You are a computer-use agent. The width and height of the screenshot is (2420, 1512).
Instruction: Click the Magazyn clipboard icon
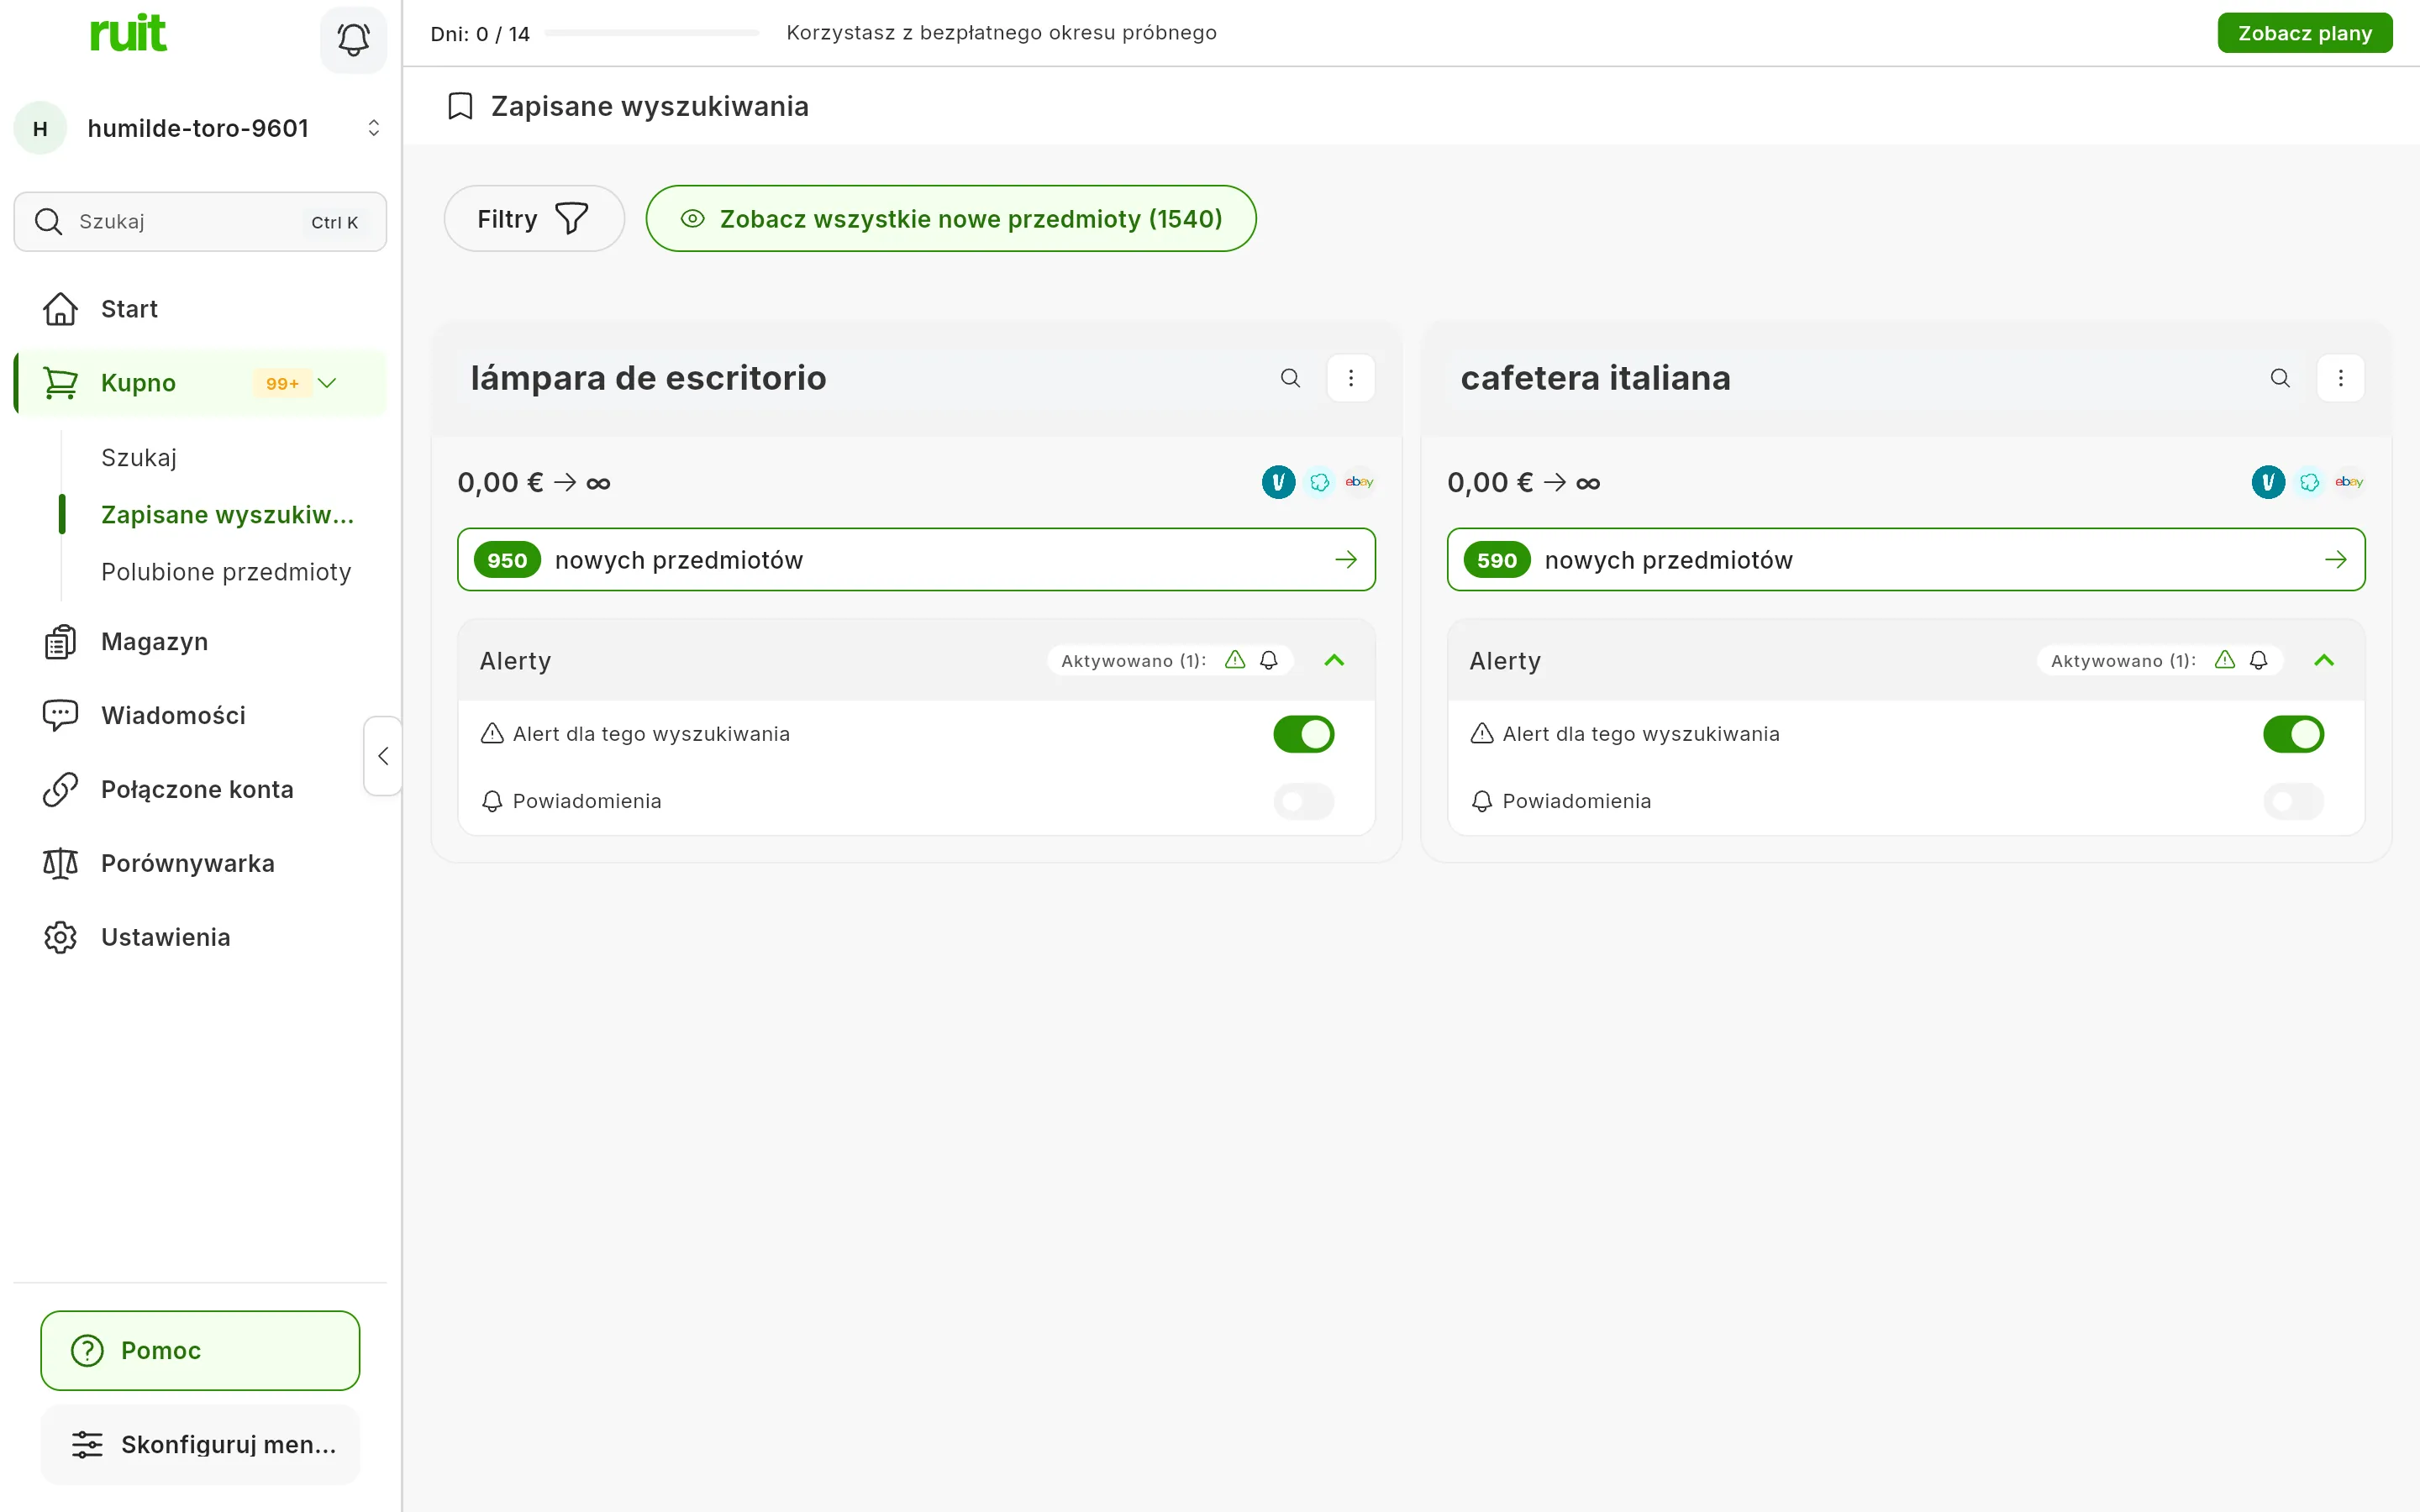(60, 642)
